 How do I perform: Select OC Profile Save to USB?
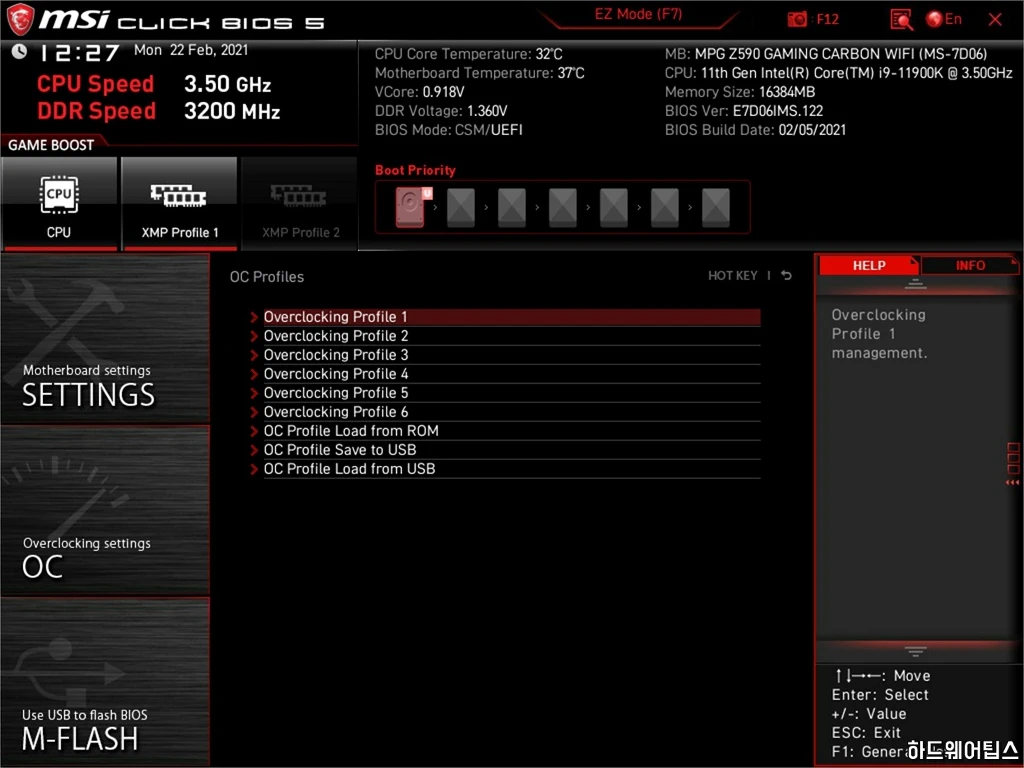tap(511, 449)
